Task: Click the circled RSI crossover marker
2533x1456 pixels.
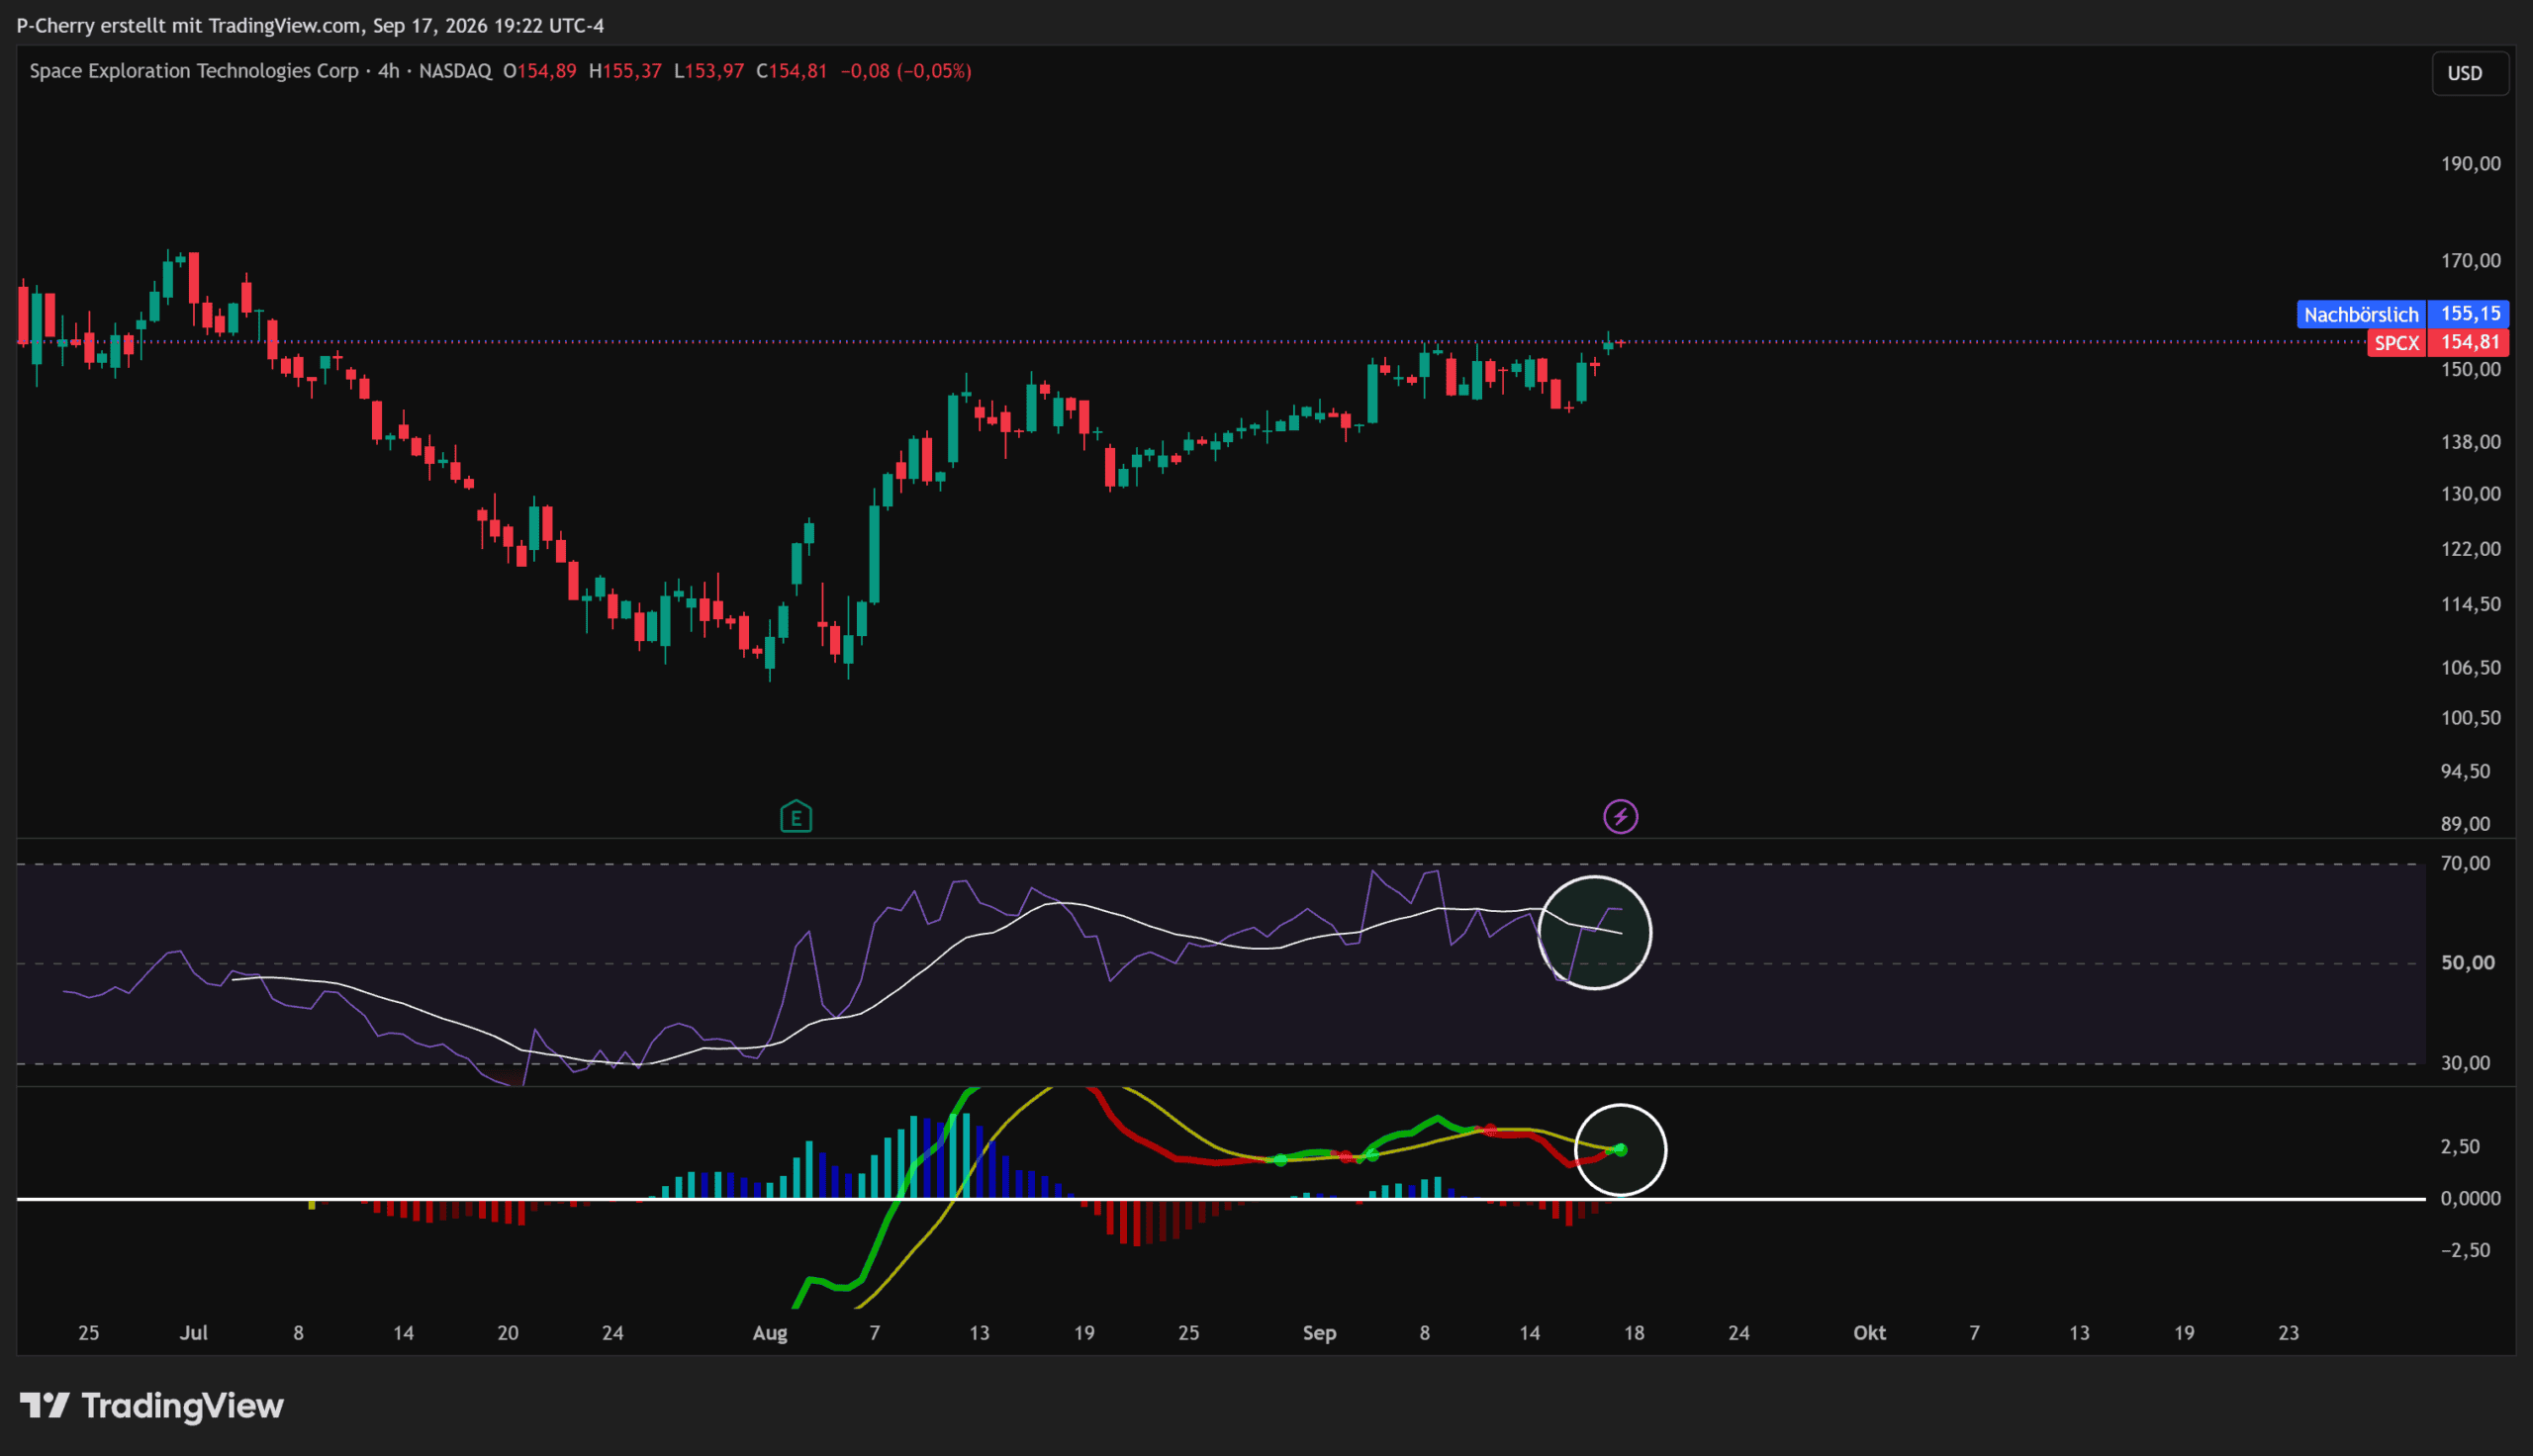Action: [x=1594, y=932]
